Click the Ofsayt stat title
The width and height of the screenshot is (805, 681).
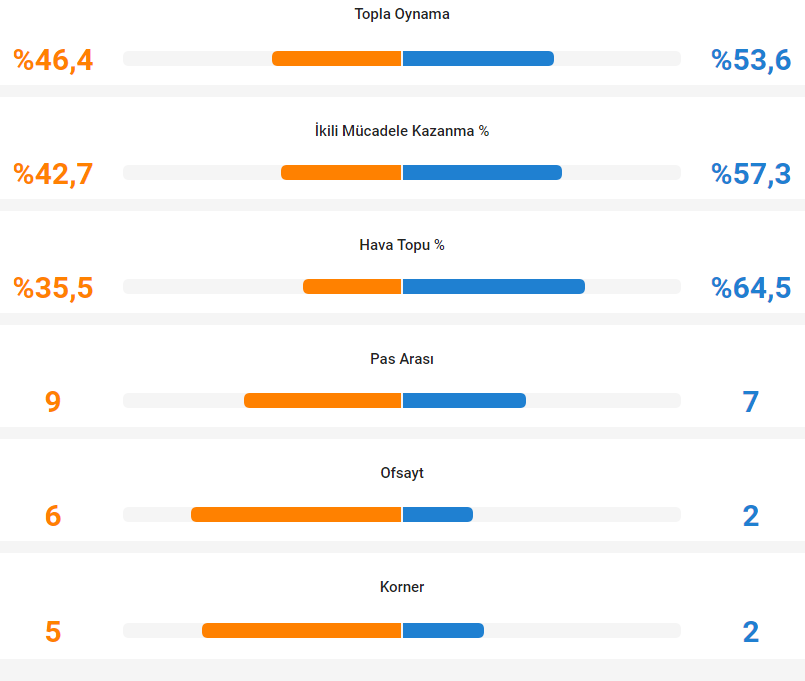[x=402, y=473]
